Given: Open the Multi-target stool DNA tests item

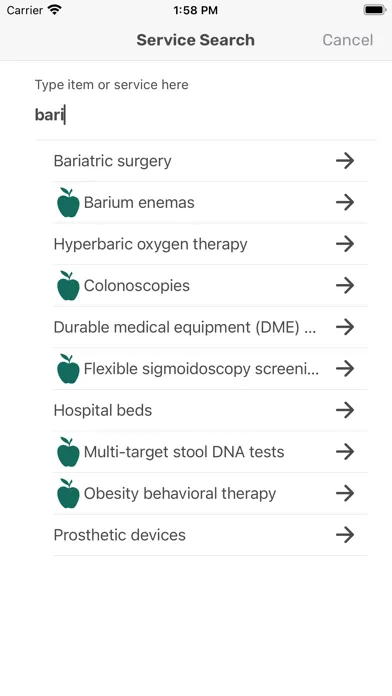Looking at the screenshot, I should 210,452.
